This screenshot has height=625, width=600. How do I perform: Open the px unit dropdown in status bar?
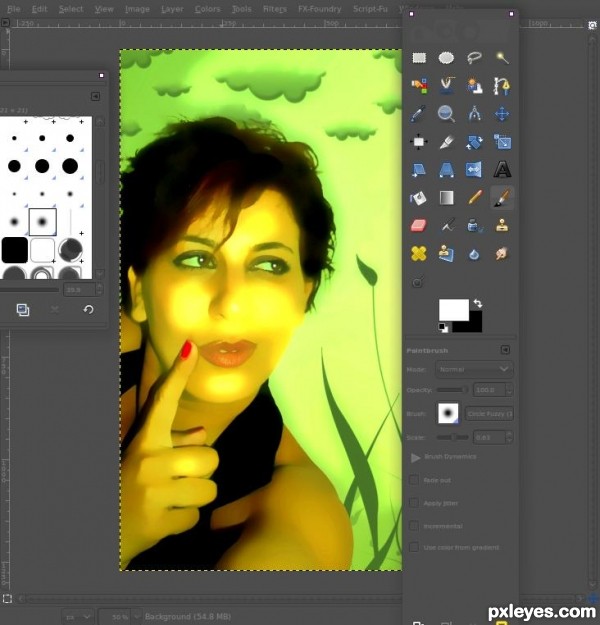pos(78,616)
